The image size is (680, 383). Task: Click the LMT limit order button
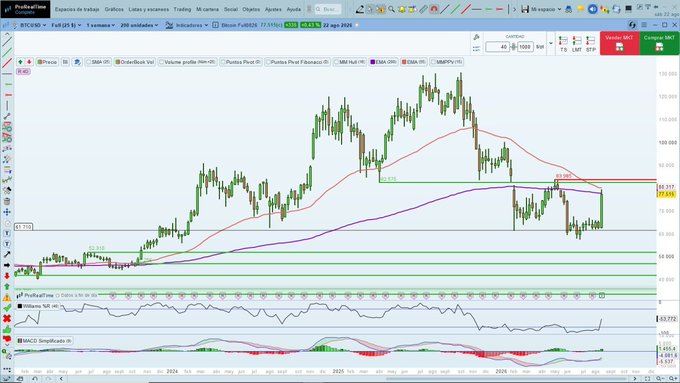[x=577, y=44]
